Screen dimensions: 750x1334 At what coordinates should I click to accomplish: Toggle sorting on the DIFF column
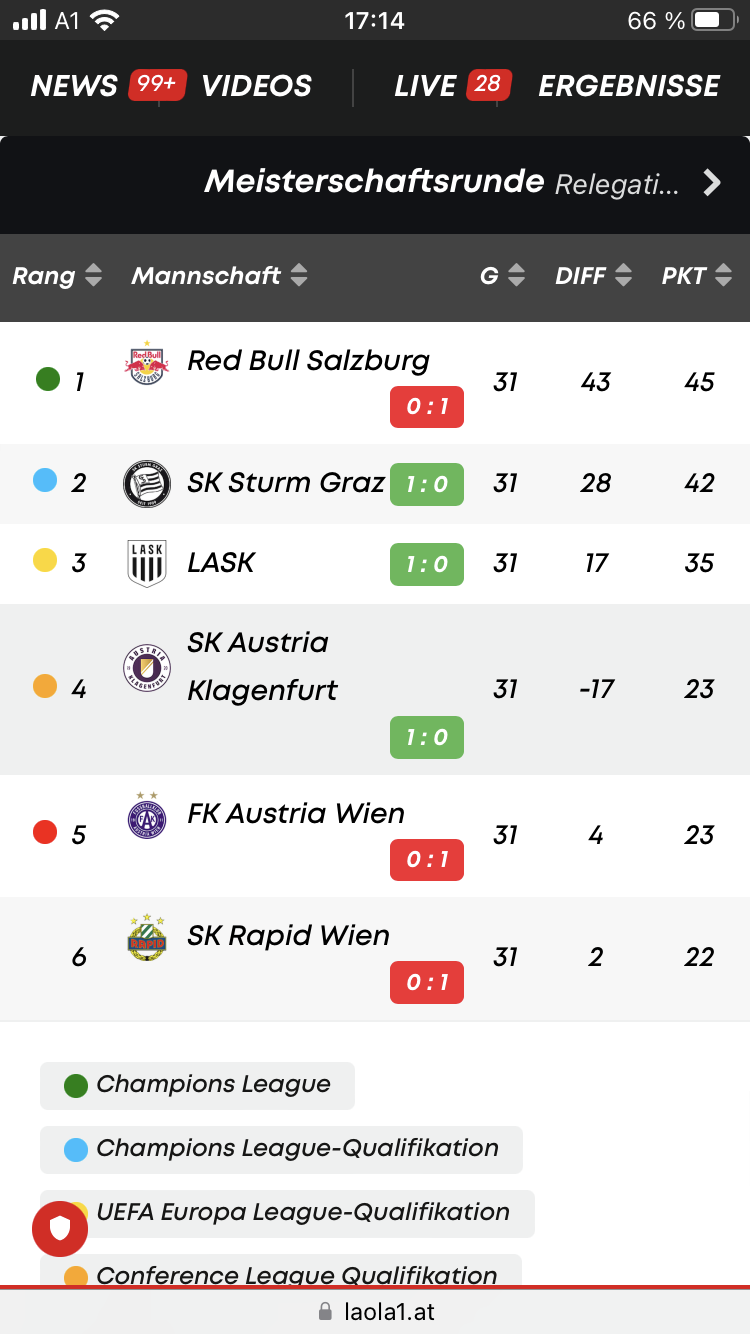pyautogui.click(x=594, y=276)
